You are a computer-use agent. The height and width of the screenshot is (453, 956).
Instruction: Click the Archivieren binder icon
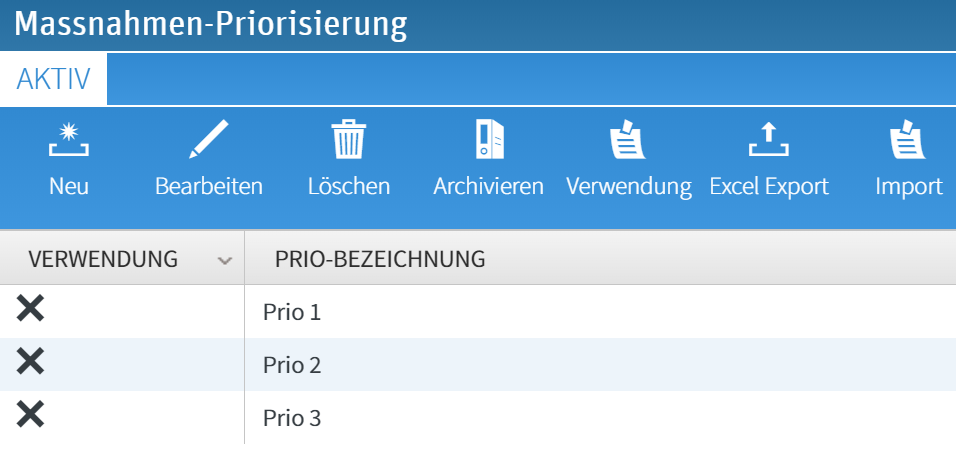click(x=489, y=140)
